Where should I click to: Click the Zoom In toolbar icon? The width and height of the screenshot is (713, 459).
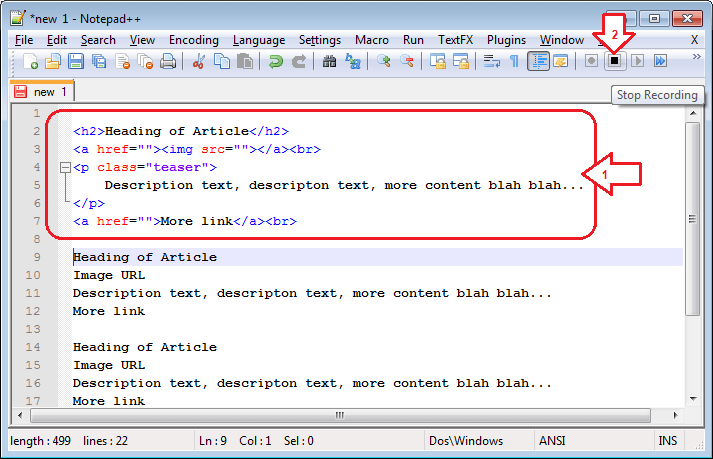tap(384, 62)
